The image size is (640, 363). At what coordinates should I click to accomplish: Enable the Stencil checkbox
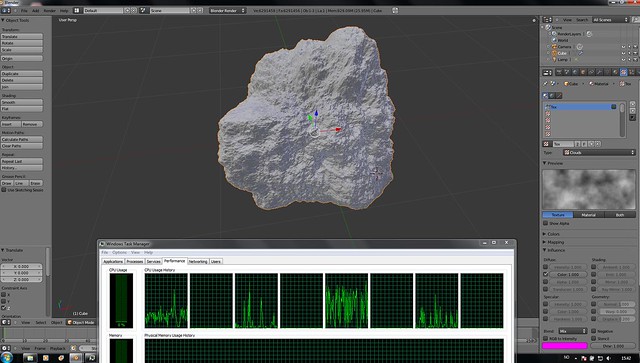point(593,338)
